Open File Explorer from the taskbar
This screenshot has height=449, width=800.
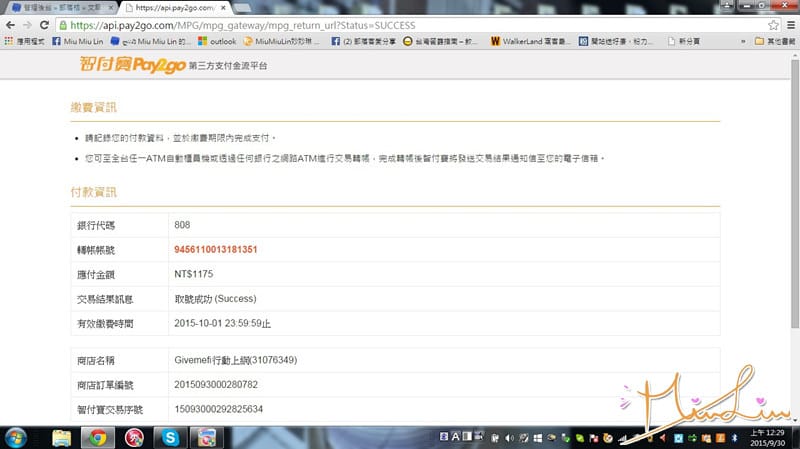pyautogui.click(x=61, y=437)
